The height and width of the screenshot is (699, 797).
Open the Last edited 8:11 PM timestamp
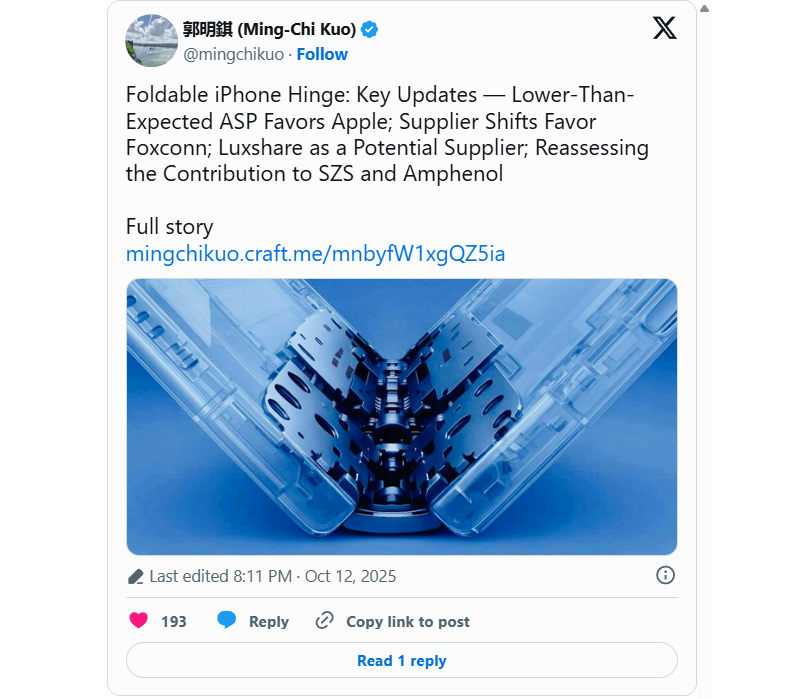(272, 576)
